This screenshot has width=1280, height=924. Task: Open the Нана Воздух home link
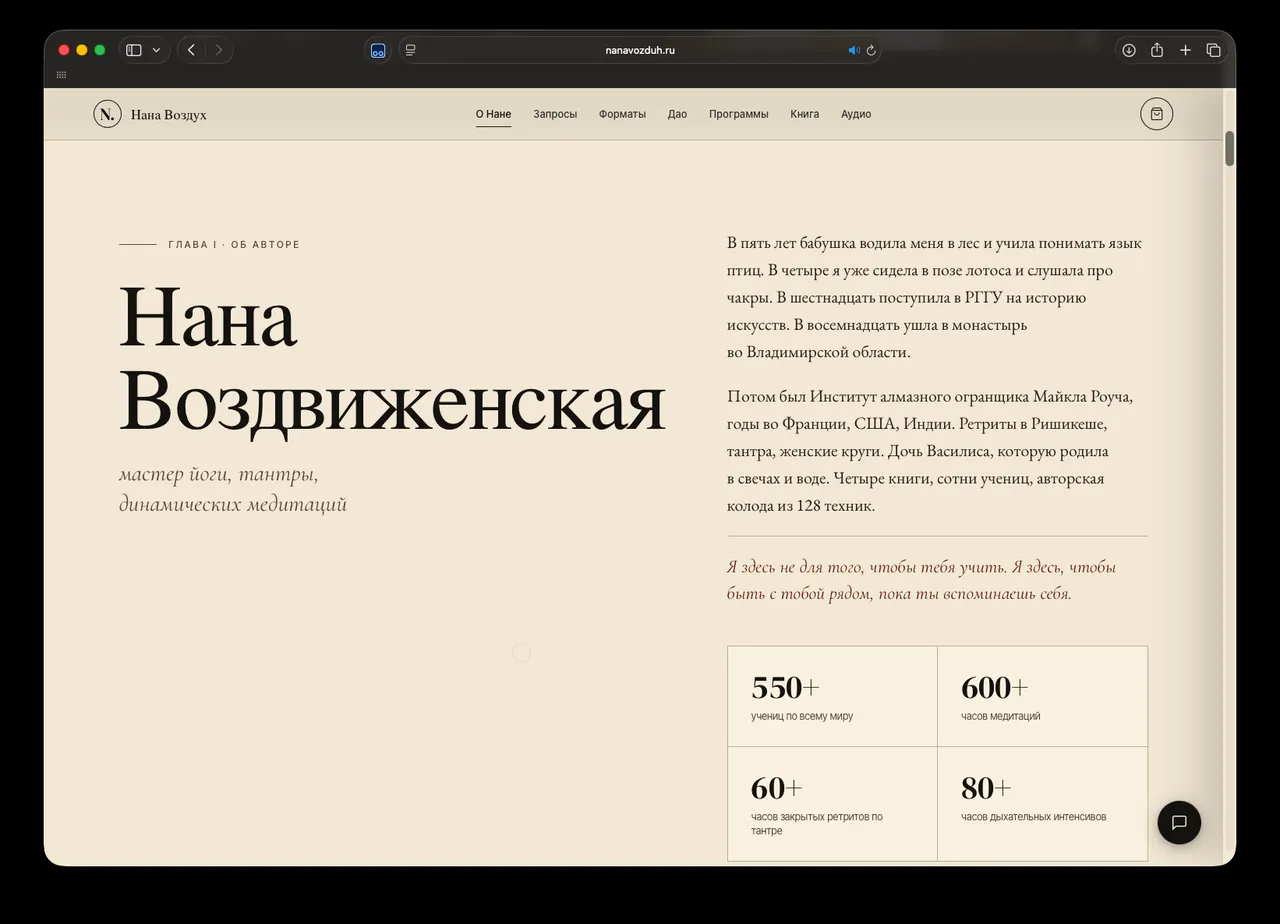point(169,114)
